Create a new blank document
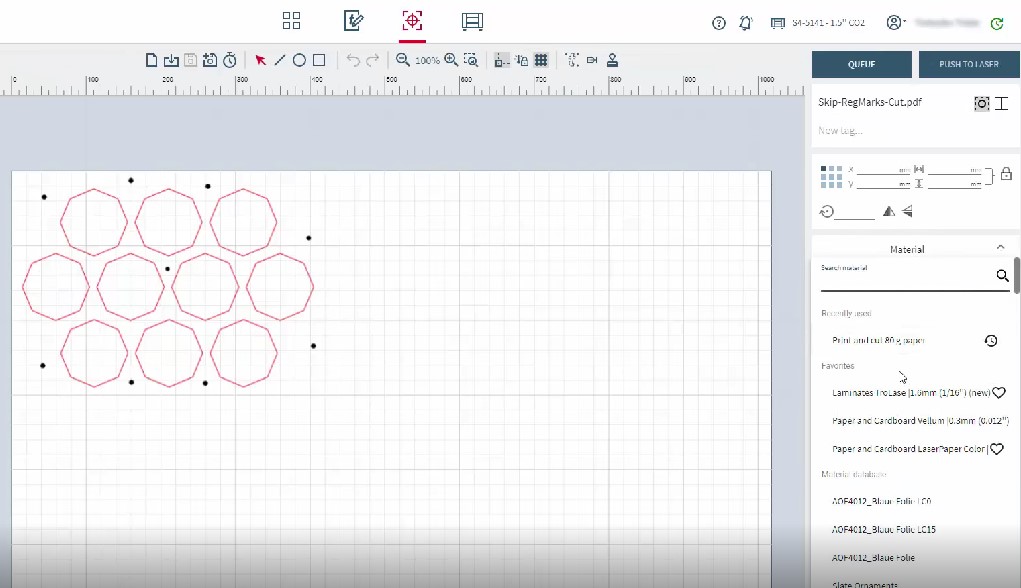The image size is (1021, 588). [x=152, y=60]
